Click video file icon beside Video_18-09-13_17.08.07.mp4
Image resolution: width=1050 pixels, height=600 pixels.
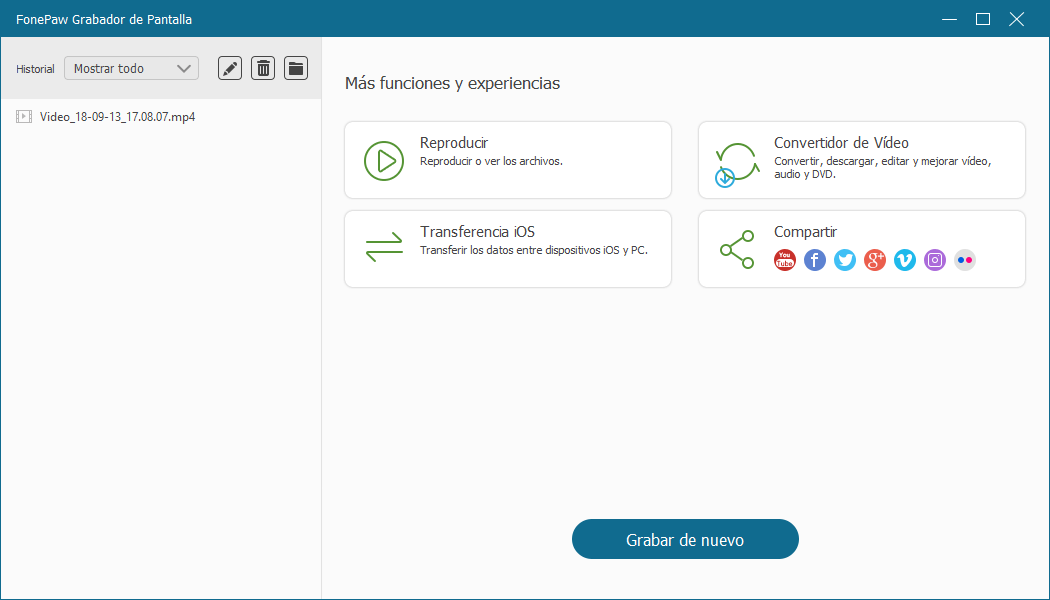(x=24, y=117)
